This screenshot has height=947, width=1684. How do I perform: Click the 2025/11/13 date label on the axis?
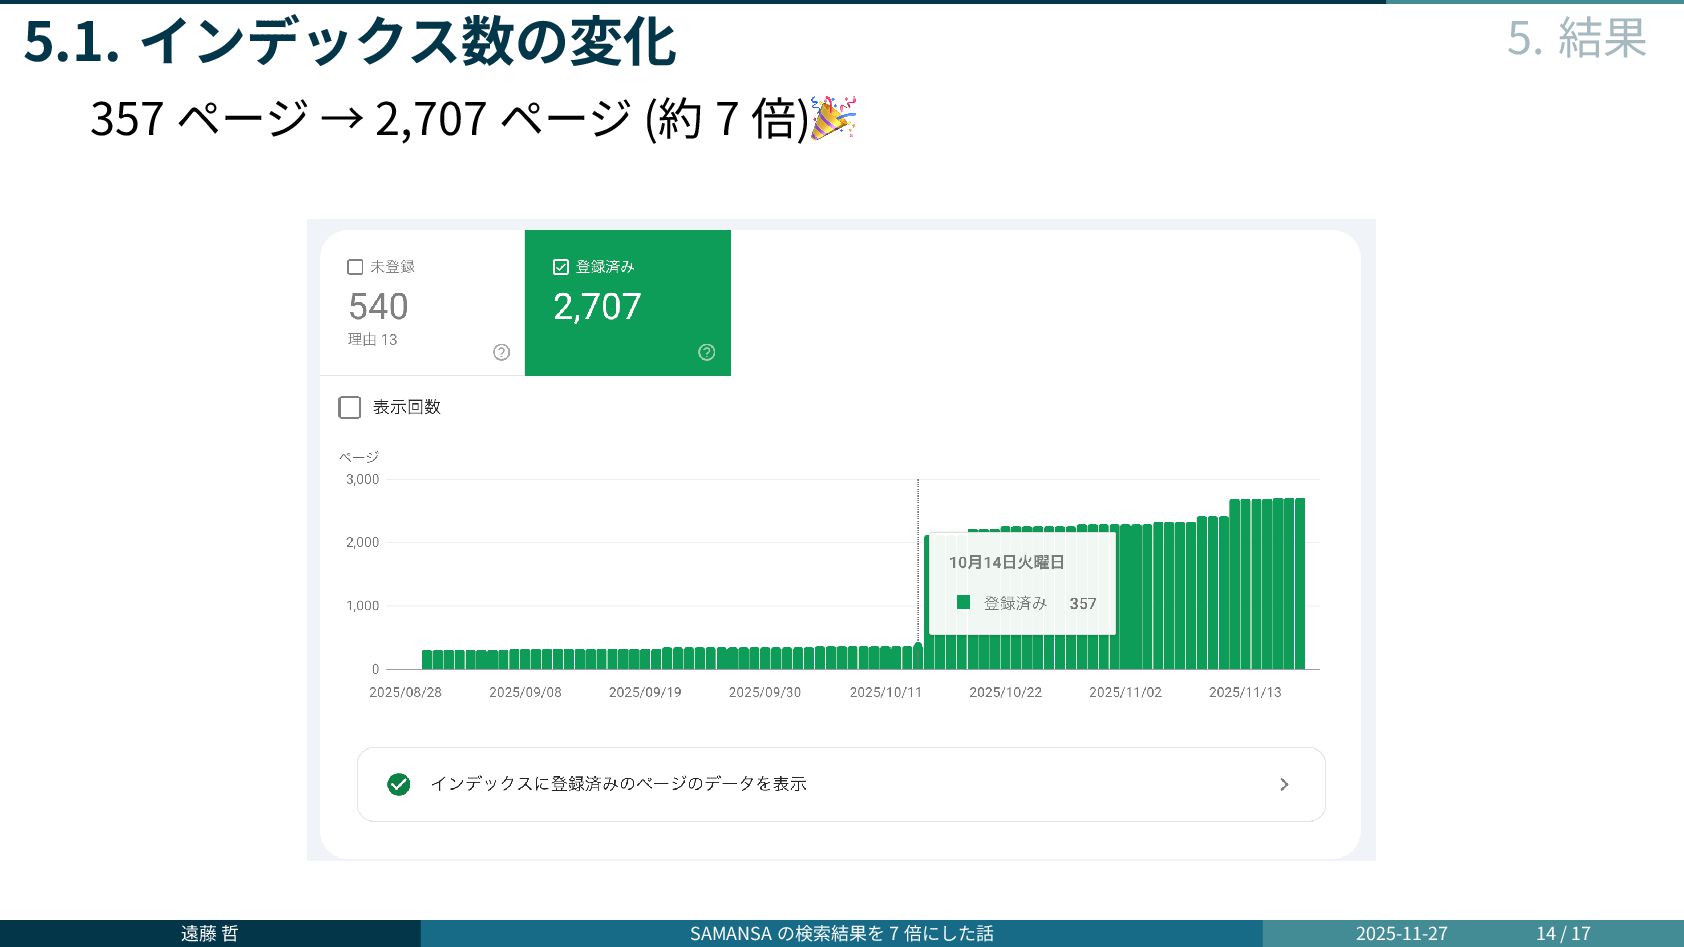[x=1245, y=692]
